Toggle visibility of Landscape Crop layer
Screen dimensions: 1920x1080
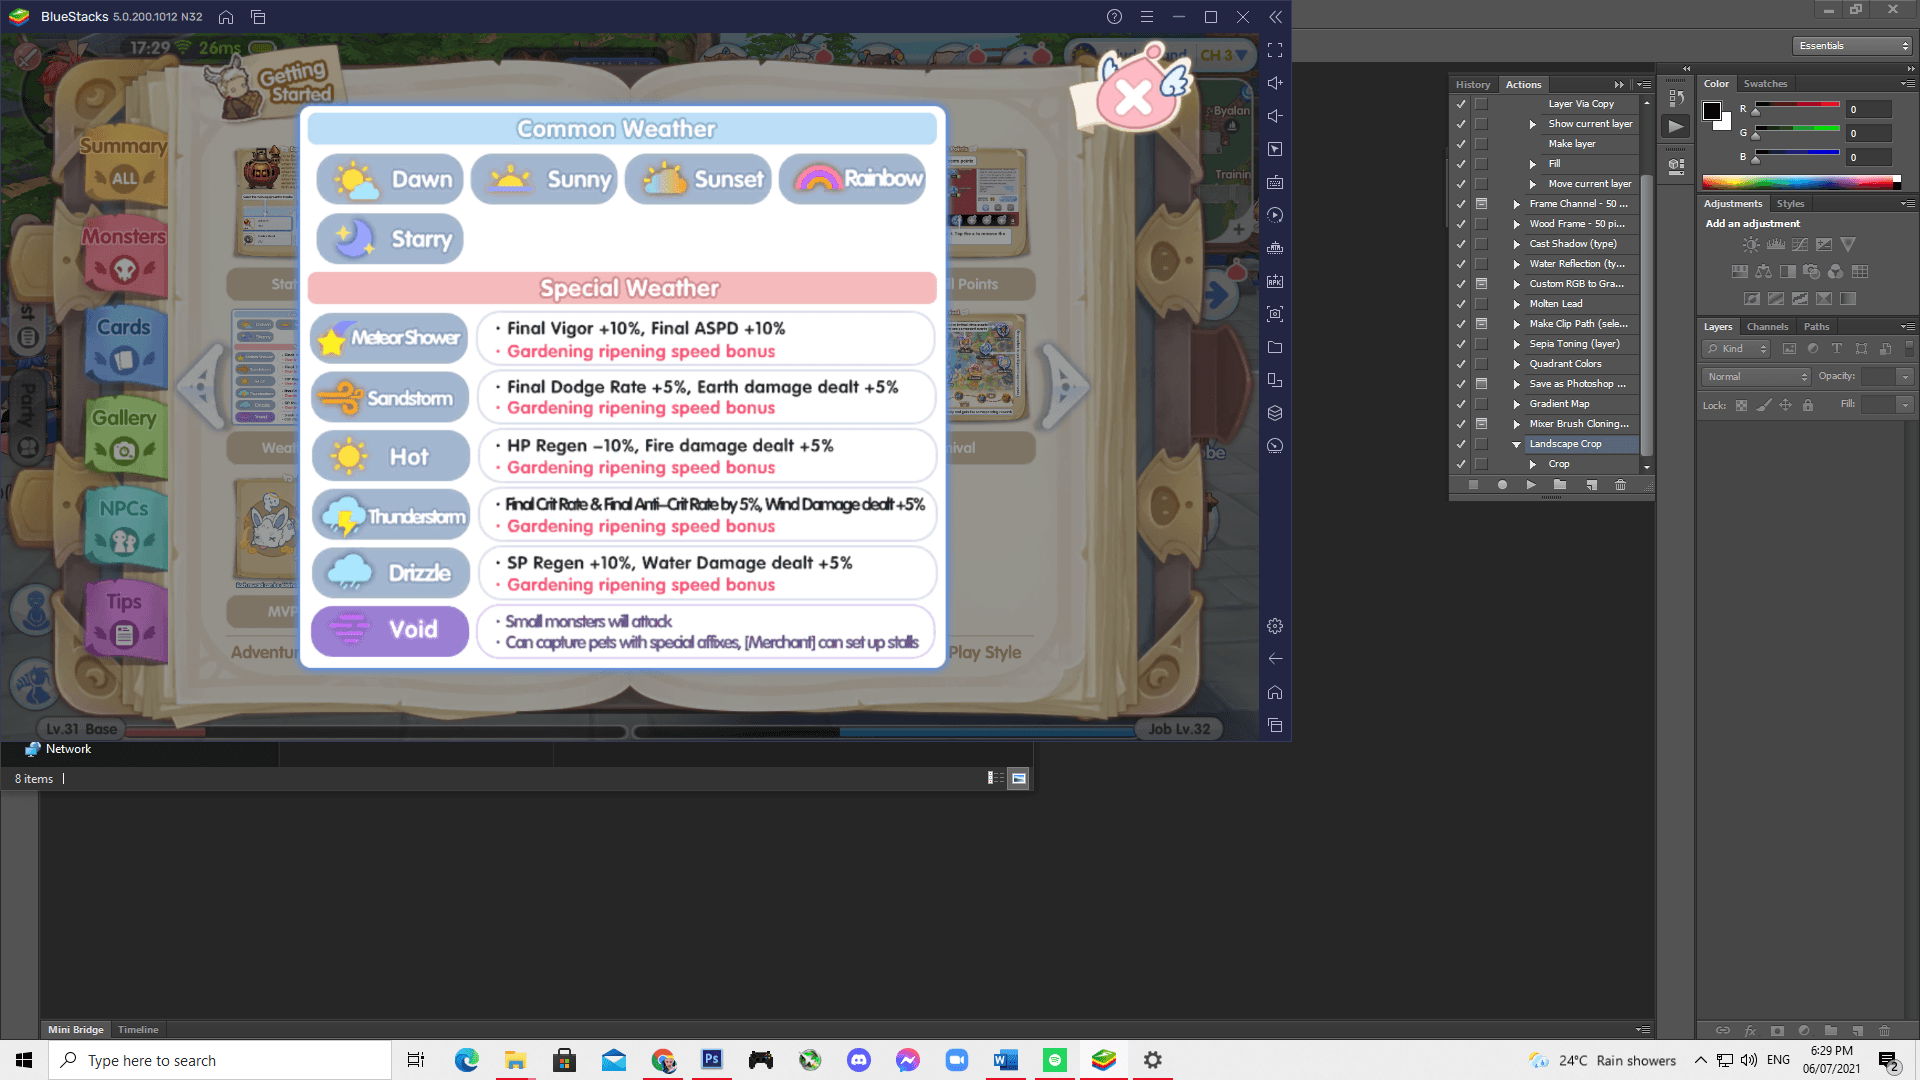pyautogui.click(x=1461, y=443)
